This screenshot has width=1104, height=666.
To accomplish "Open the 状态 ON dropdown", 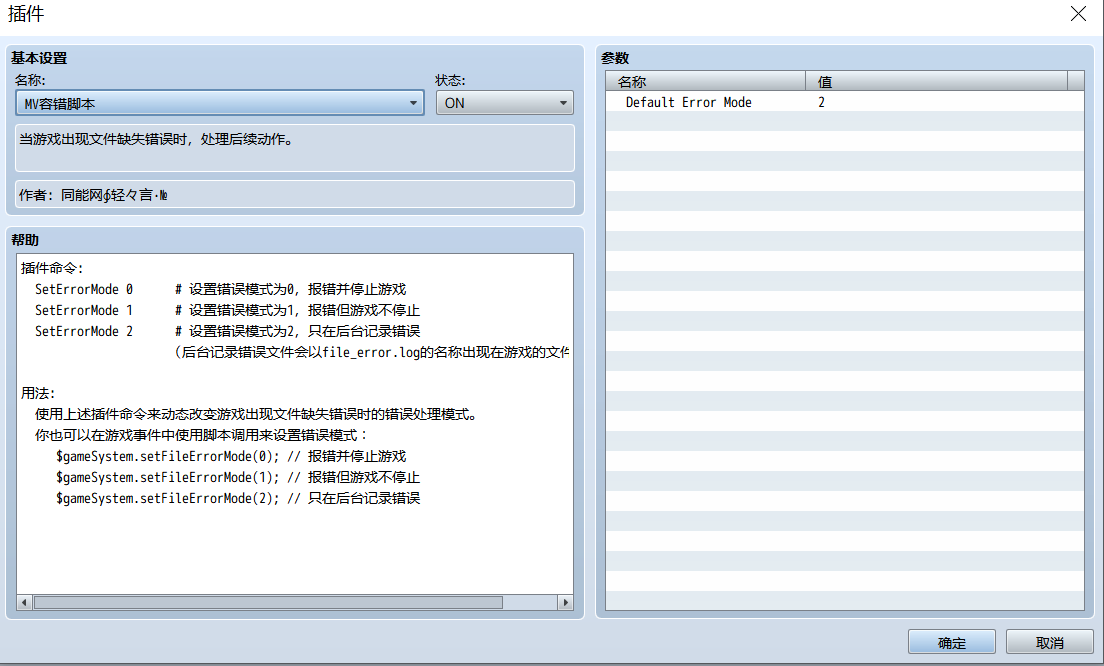I will [x=504, y=103].
